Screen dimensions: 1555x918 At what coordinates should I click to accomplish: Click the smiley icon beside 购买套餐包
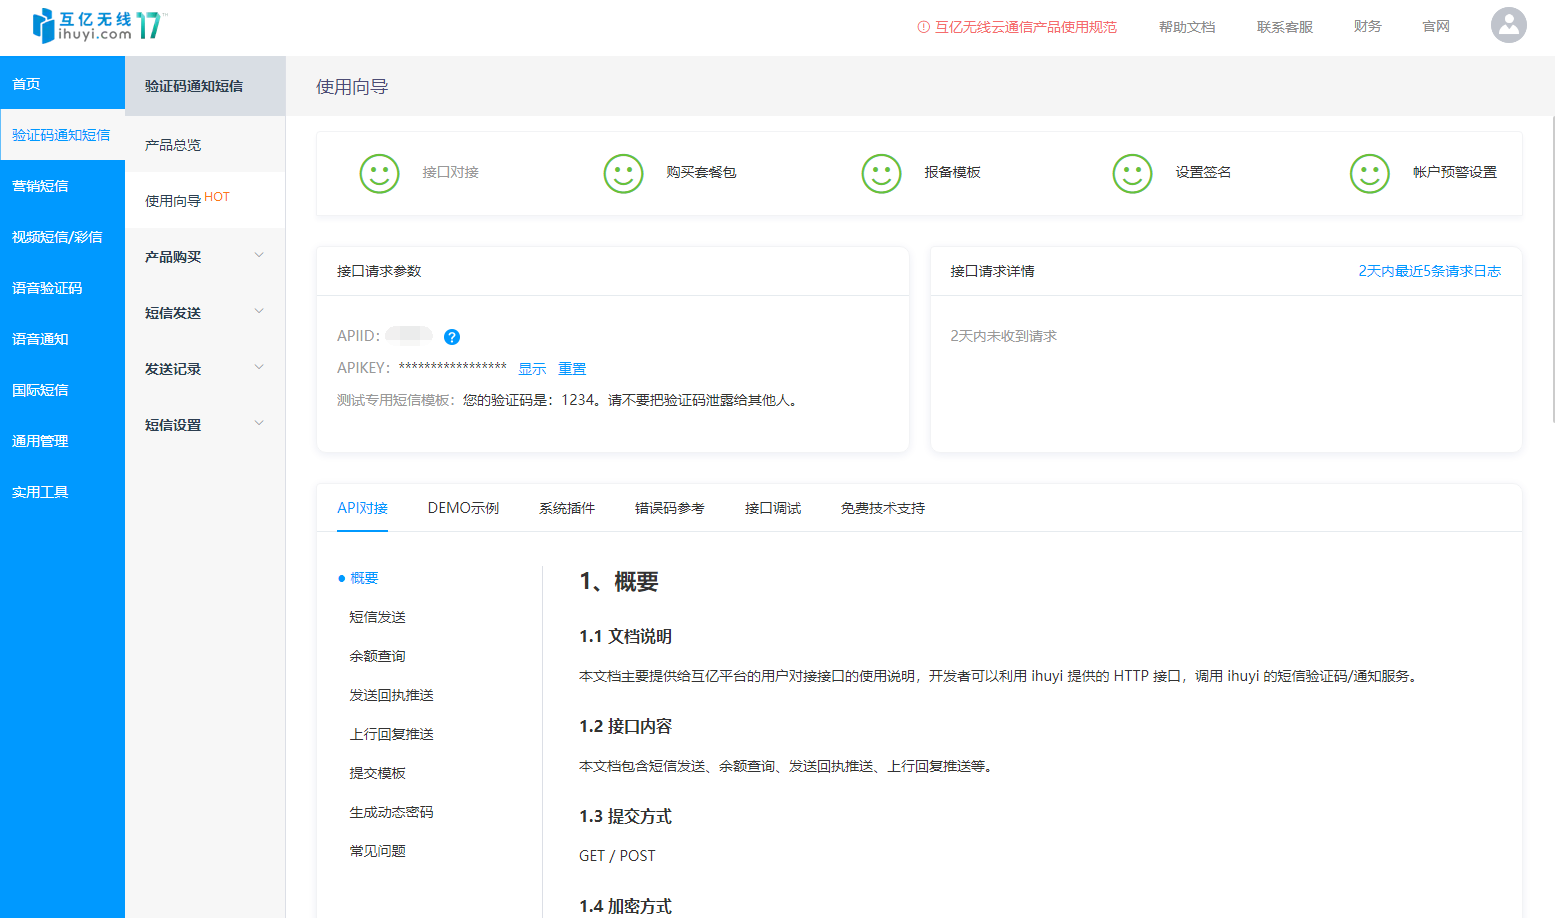click(x=623, y=173)
